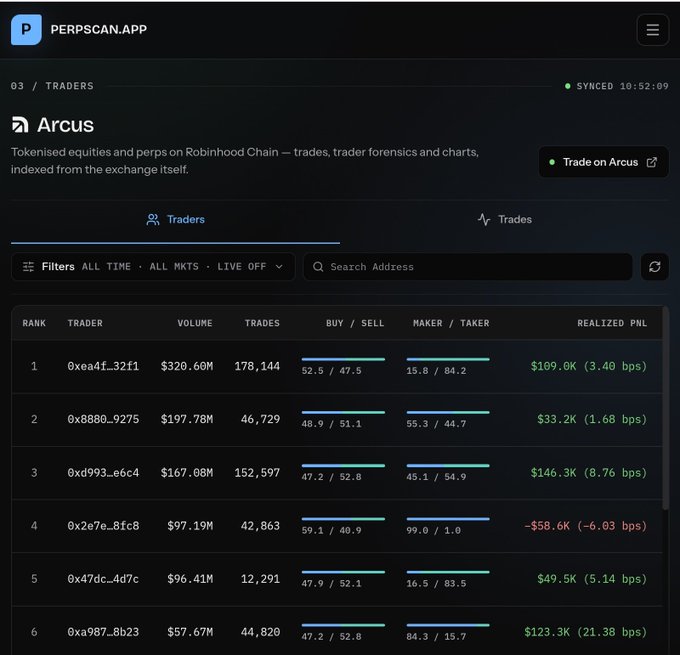The height and width of the screenshot is (655, 680).
Task: Open trader 0x2e7e…8fc8
Action: pos(103,526)
